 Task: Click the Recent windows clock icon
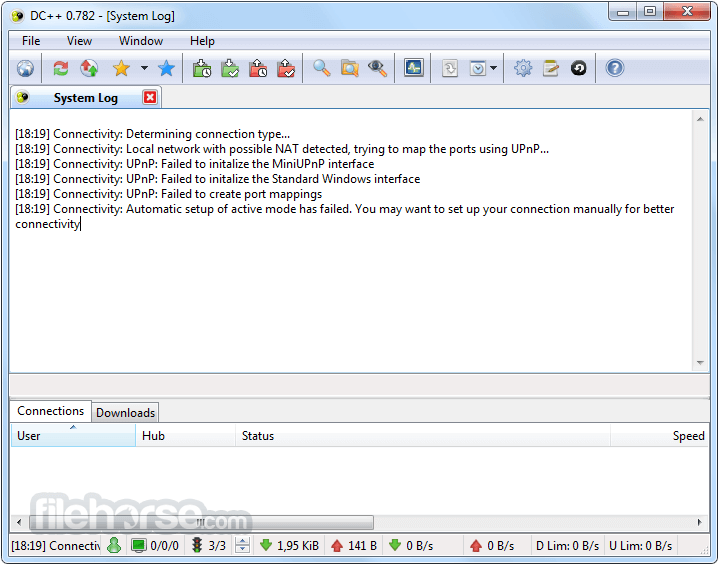[x=478, y=69]
